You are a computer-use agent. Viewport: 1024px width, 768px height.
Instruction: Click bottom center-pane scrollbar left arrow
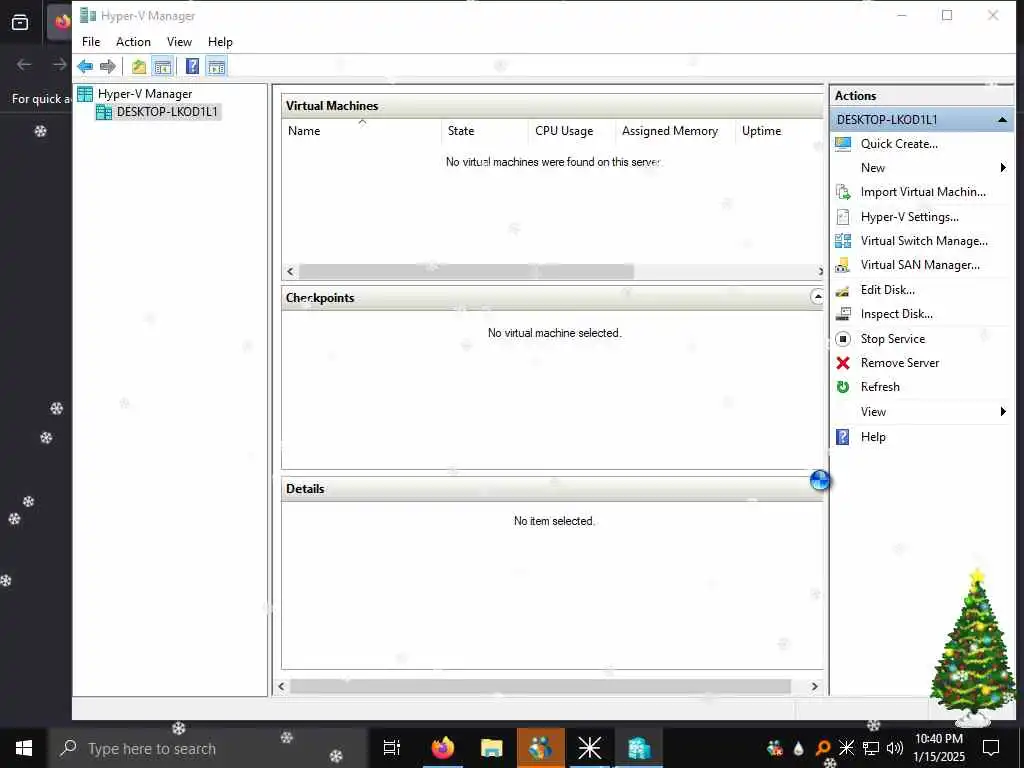click(281, 686)
